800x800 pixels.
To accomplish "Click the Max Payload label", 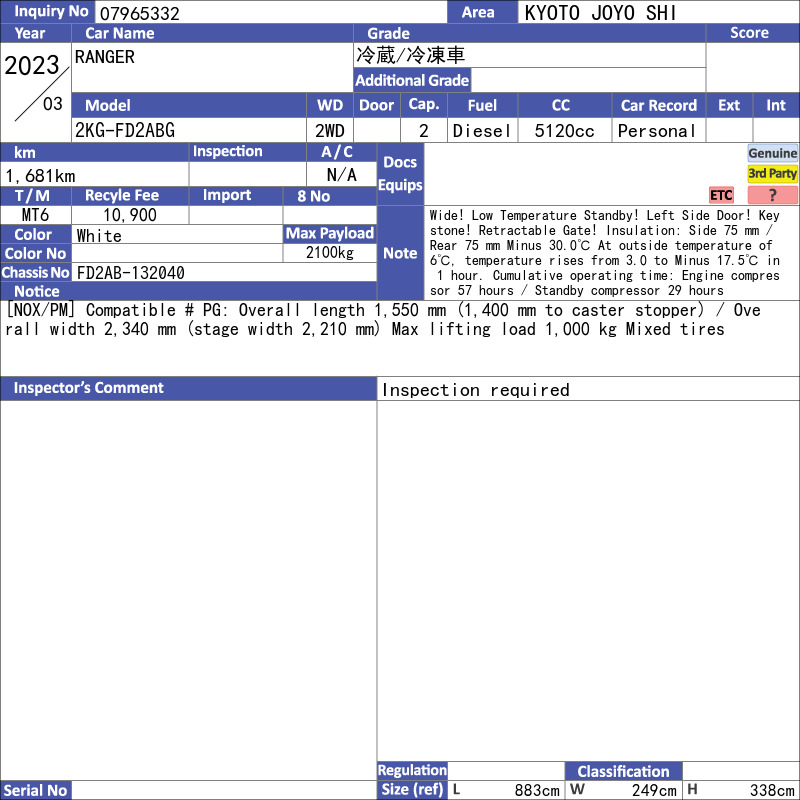I will pos(330,234).
